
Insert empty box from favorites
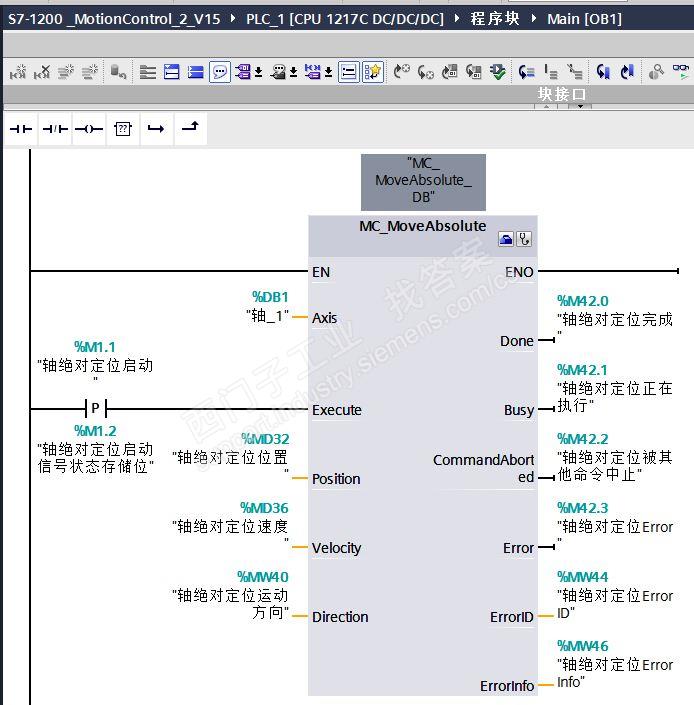click(x=123, y=129)
